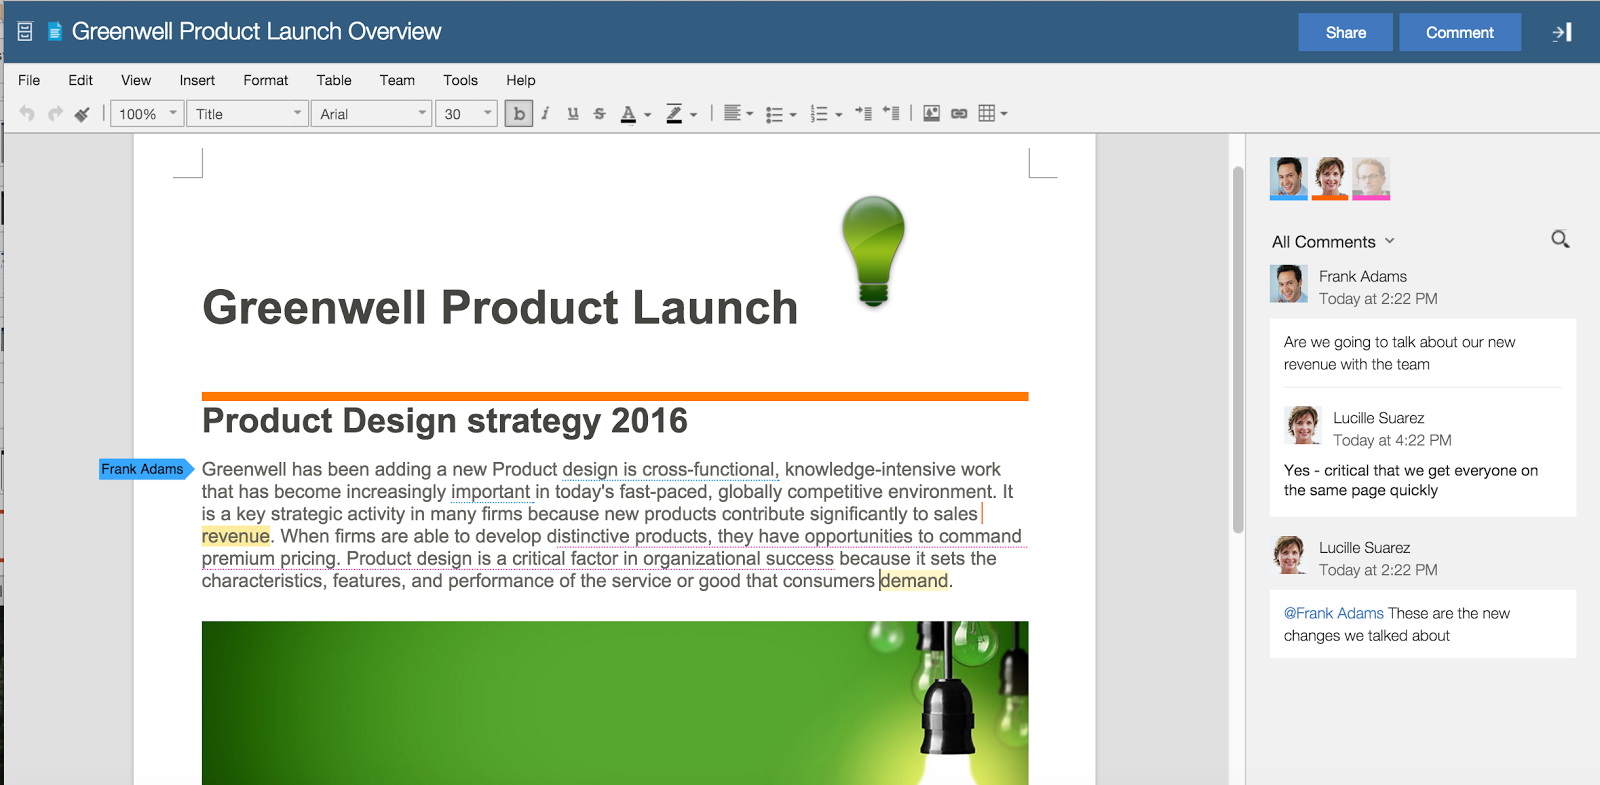Click Lucille Suarez avatar at 4:22 PM reply
The width and height of the screenshot is (1600, 785).
tap(1303, 425)
